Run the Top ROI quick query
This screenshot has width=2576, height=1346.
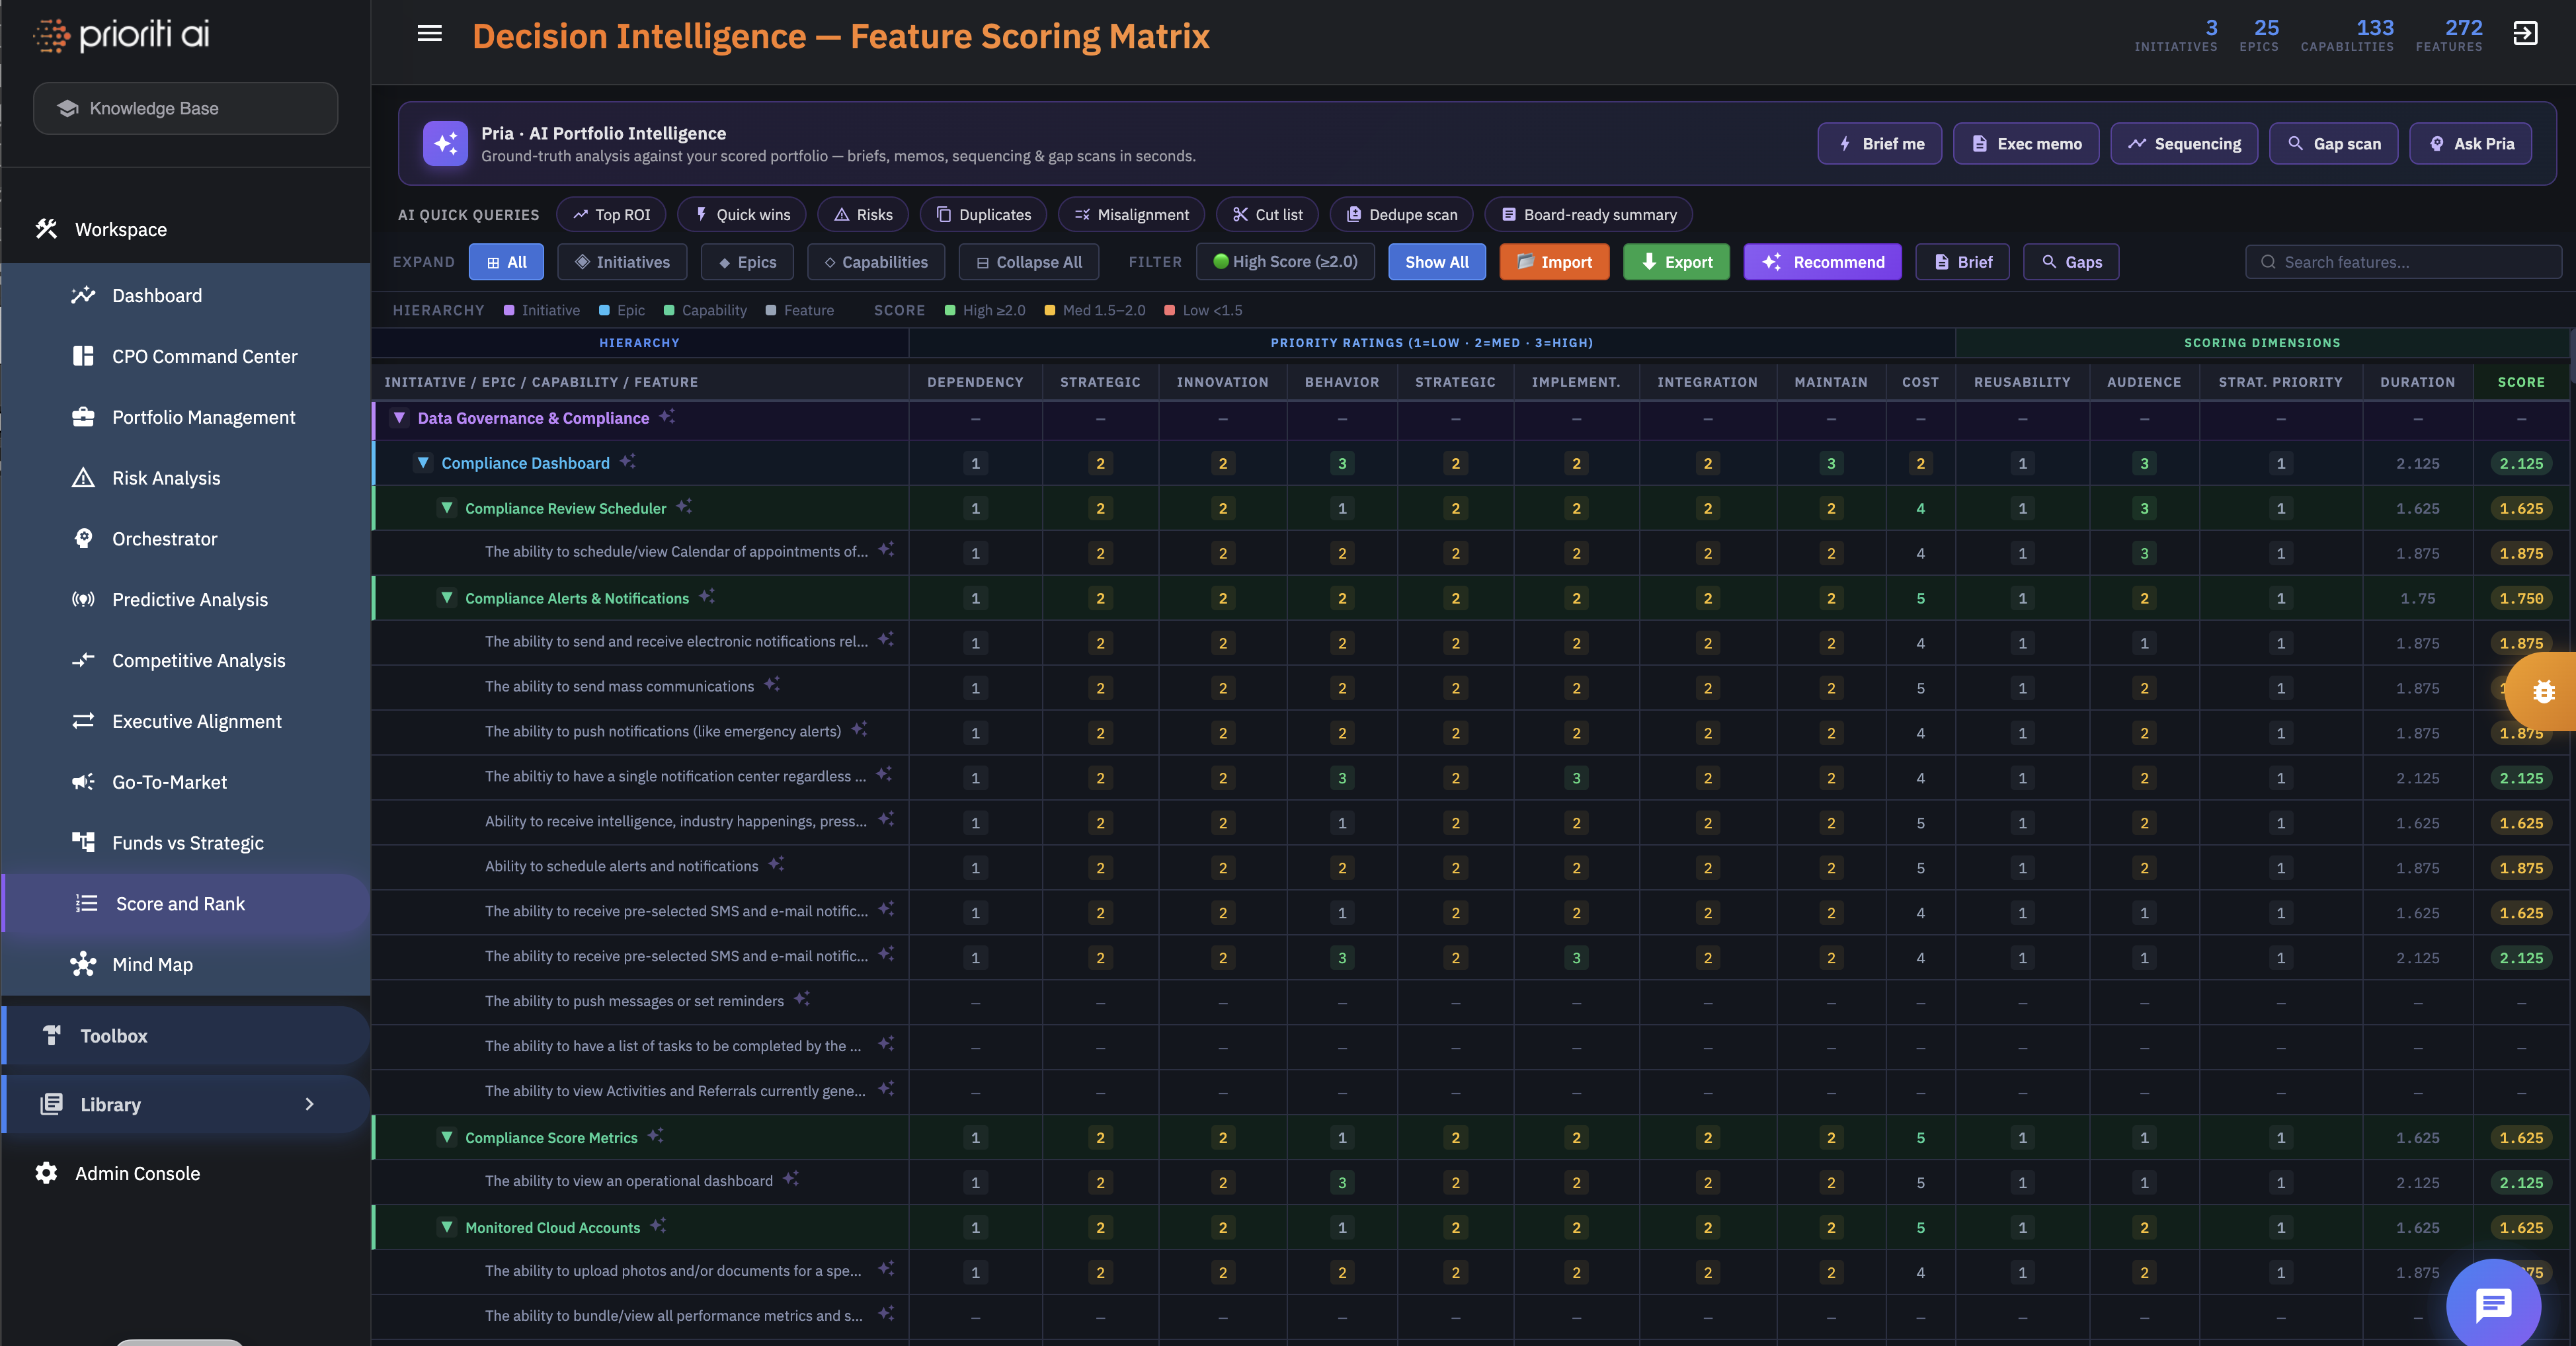pos(611,214)
